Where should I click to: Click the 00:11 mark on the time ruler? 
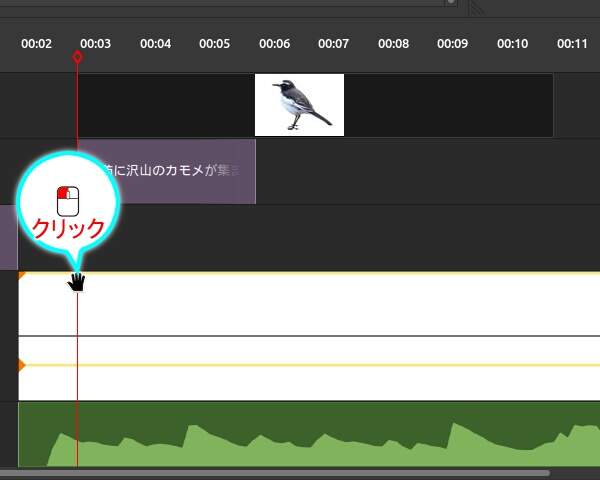point(572,44)
